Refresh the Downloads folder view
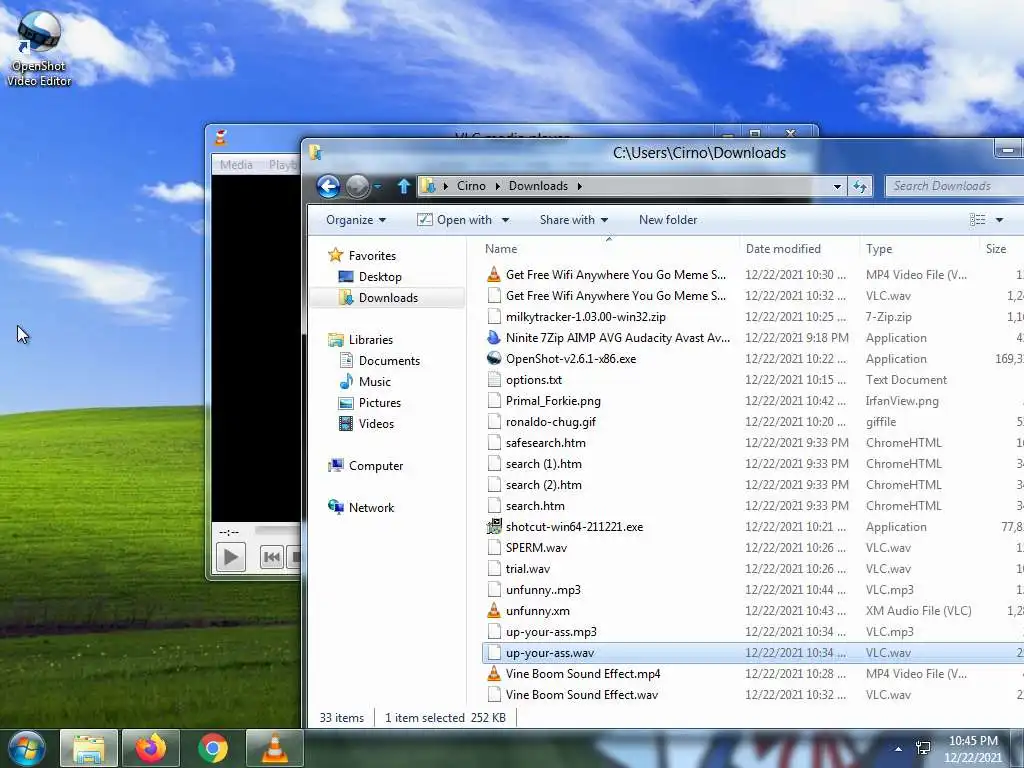The image size is (1024, 768). (x=860, y=187)
